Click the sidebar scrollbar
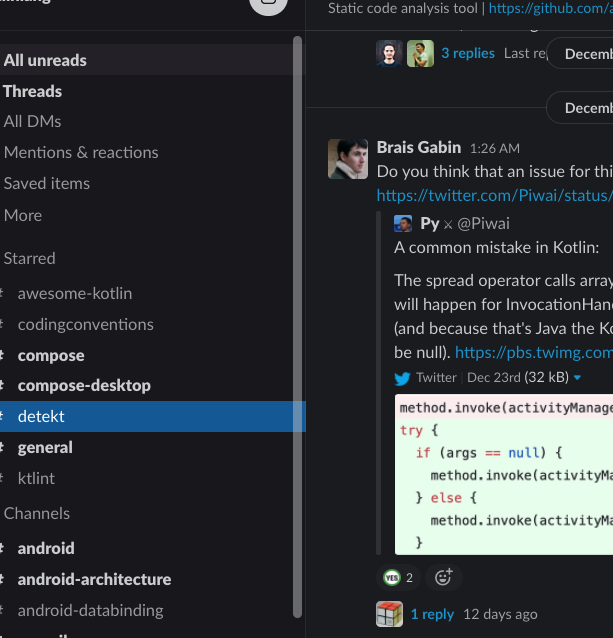 297,327
